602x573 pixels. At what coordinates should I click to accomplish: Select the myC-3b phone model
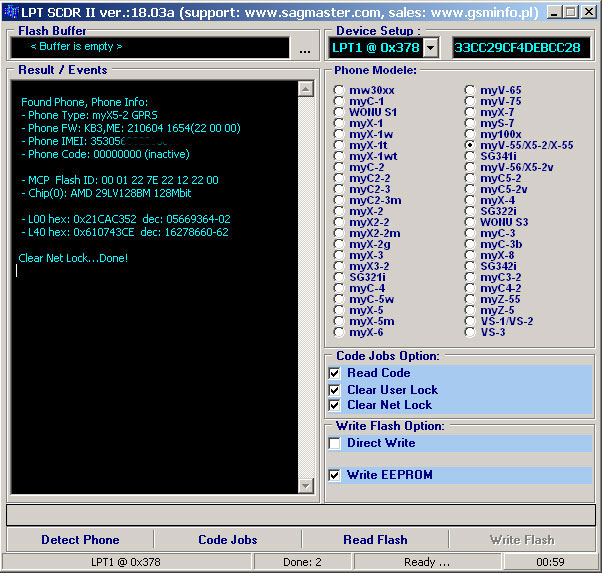click(x=470, y=244)
